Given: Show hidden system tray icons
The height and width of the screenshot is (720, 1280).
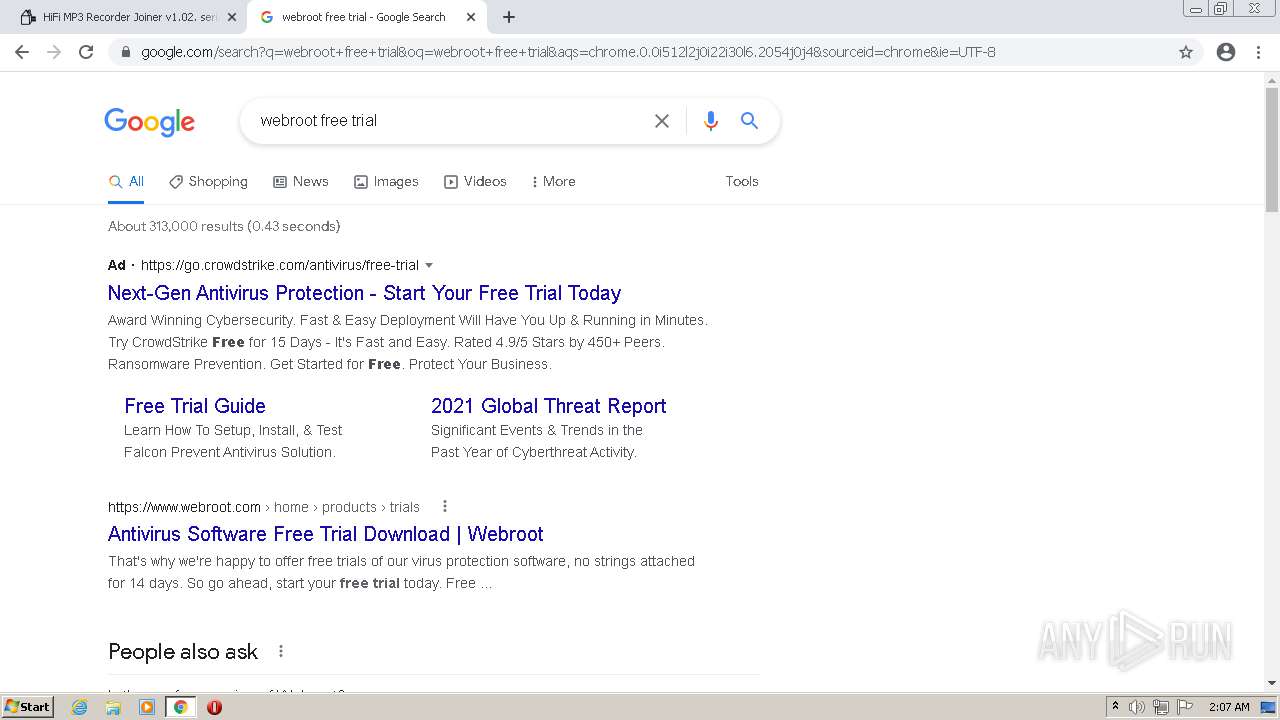Looking at the screenshot, I should click(1115, 707).
